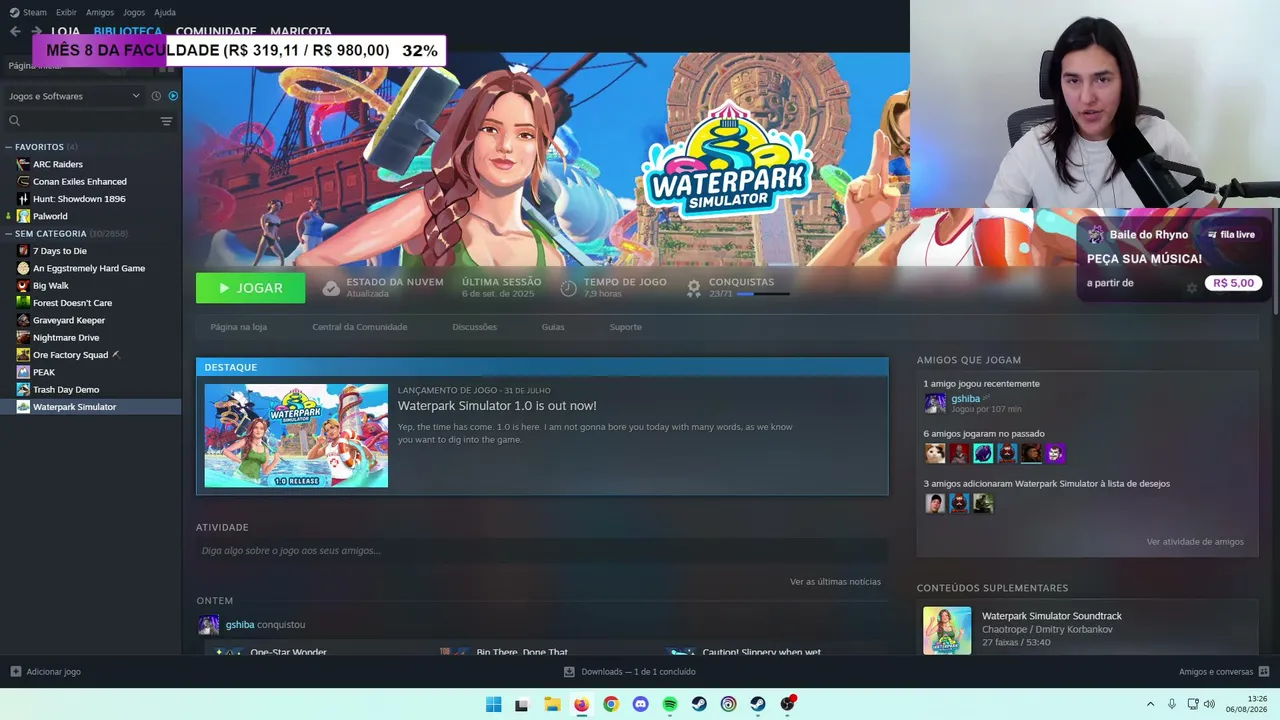Switch to the COMUNIDADE tab

coord(216,31)
